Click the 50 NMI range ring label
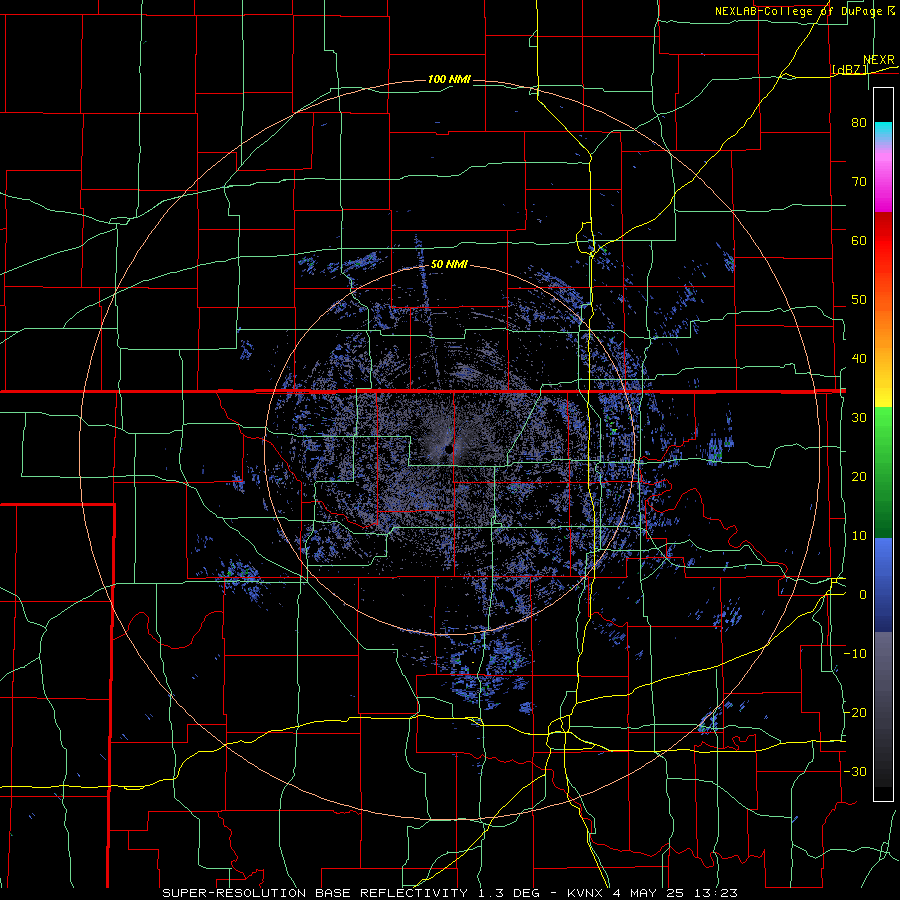This screenshot has height=900, width=900. (x=449, y=264)
